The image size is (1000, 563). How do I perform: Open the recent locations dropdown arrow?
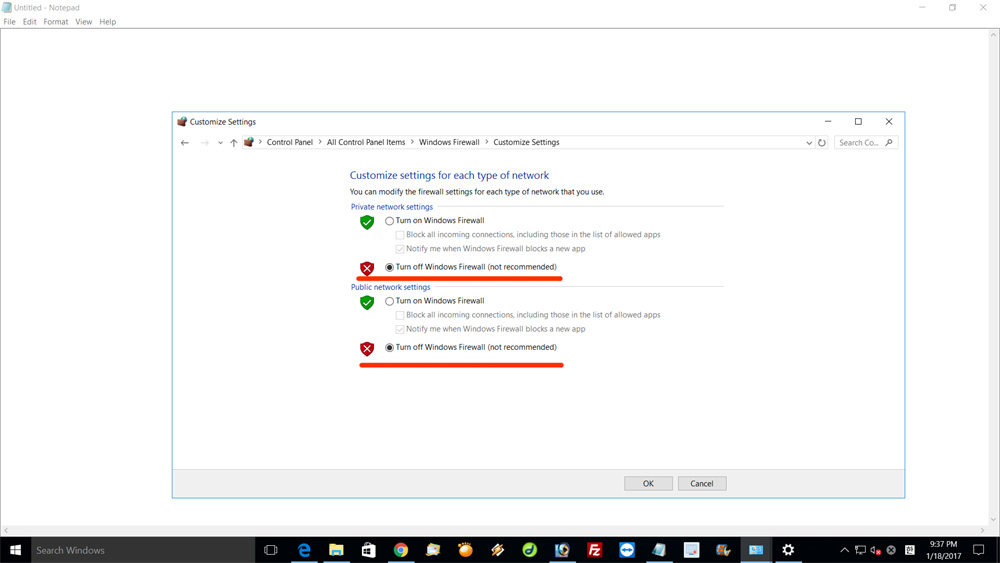(220, 143)
